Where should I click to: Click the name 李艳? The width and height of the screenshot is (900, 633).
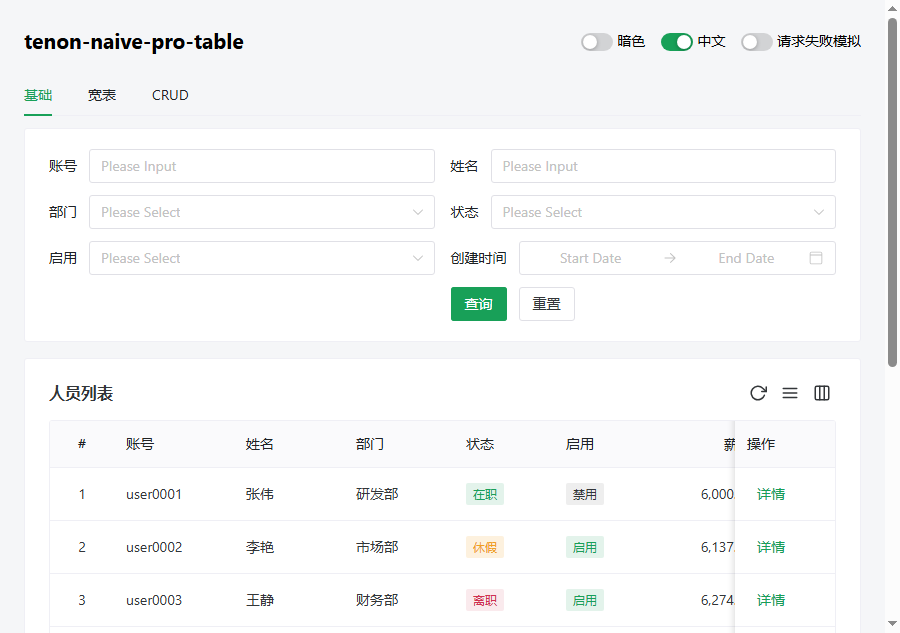point(259,547)
